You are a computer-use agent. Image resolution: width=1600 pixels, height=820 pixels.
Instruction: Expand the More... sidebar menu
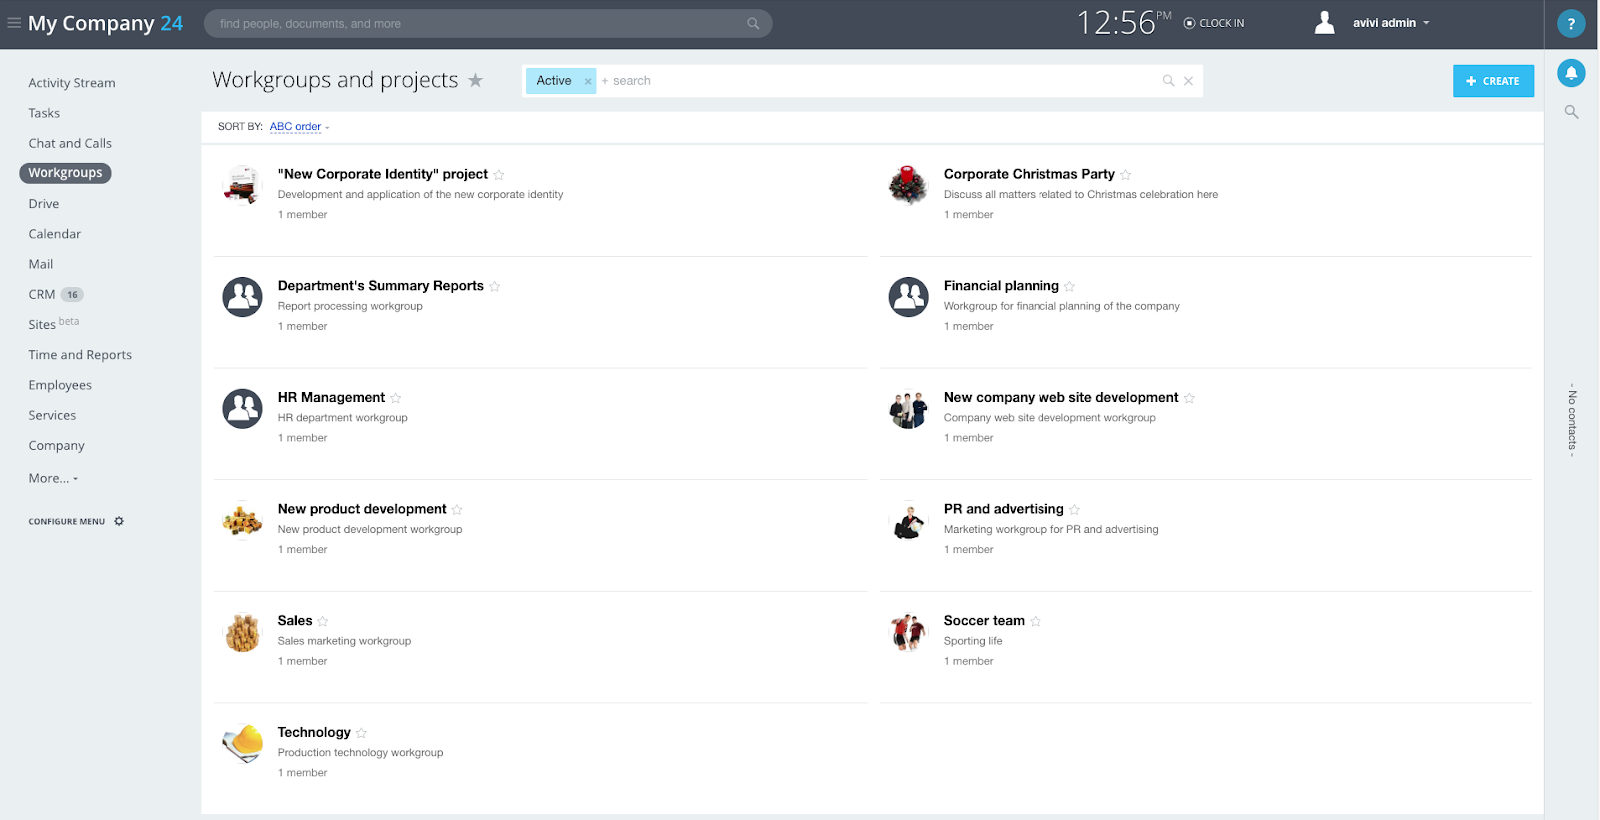click(x=53, y=478)
